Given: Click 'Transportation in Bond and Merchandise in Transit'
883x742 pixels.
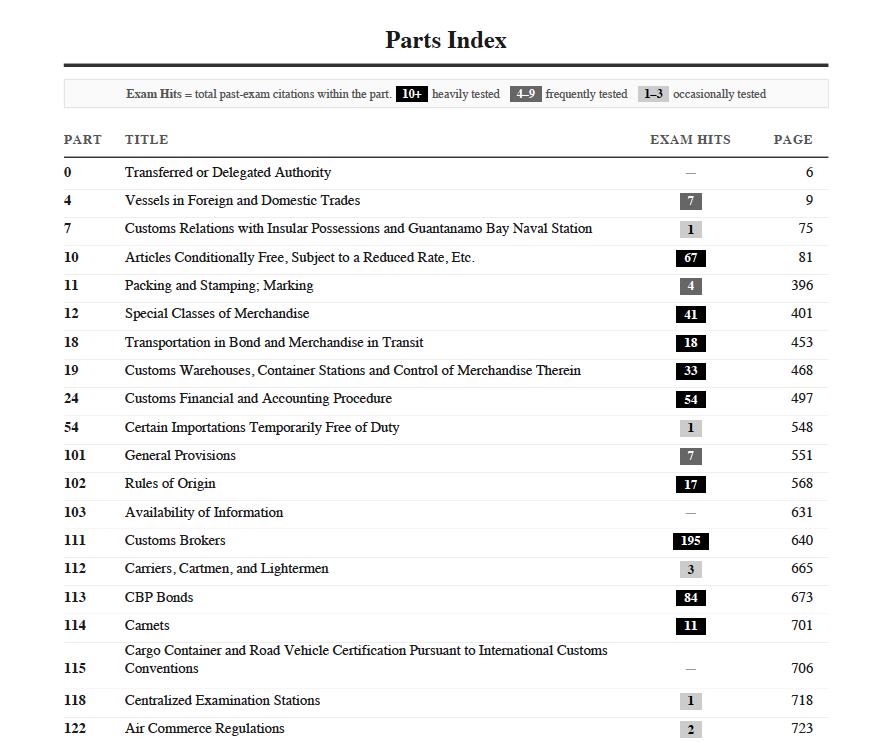Looking at the screenshot, I should (274, 342).
